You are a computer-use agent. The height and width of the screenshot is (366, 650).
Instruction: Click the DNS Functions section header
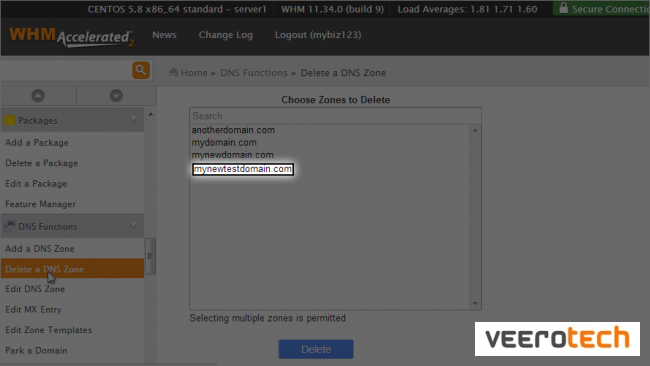[x=73, y=226]
